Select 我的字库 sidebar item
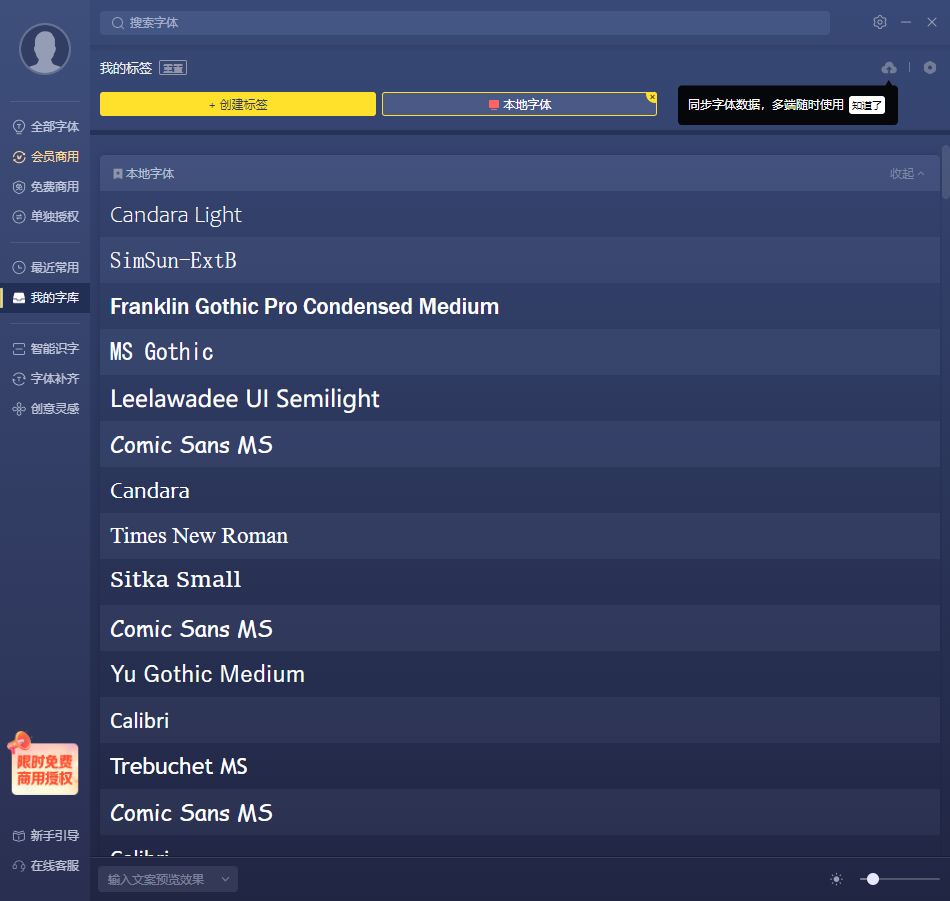The height and width of the screenshot is (901, 950). (45, 298)
